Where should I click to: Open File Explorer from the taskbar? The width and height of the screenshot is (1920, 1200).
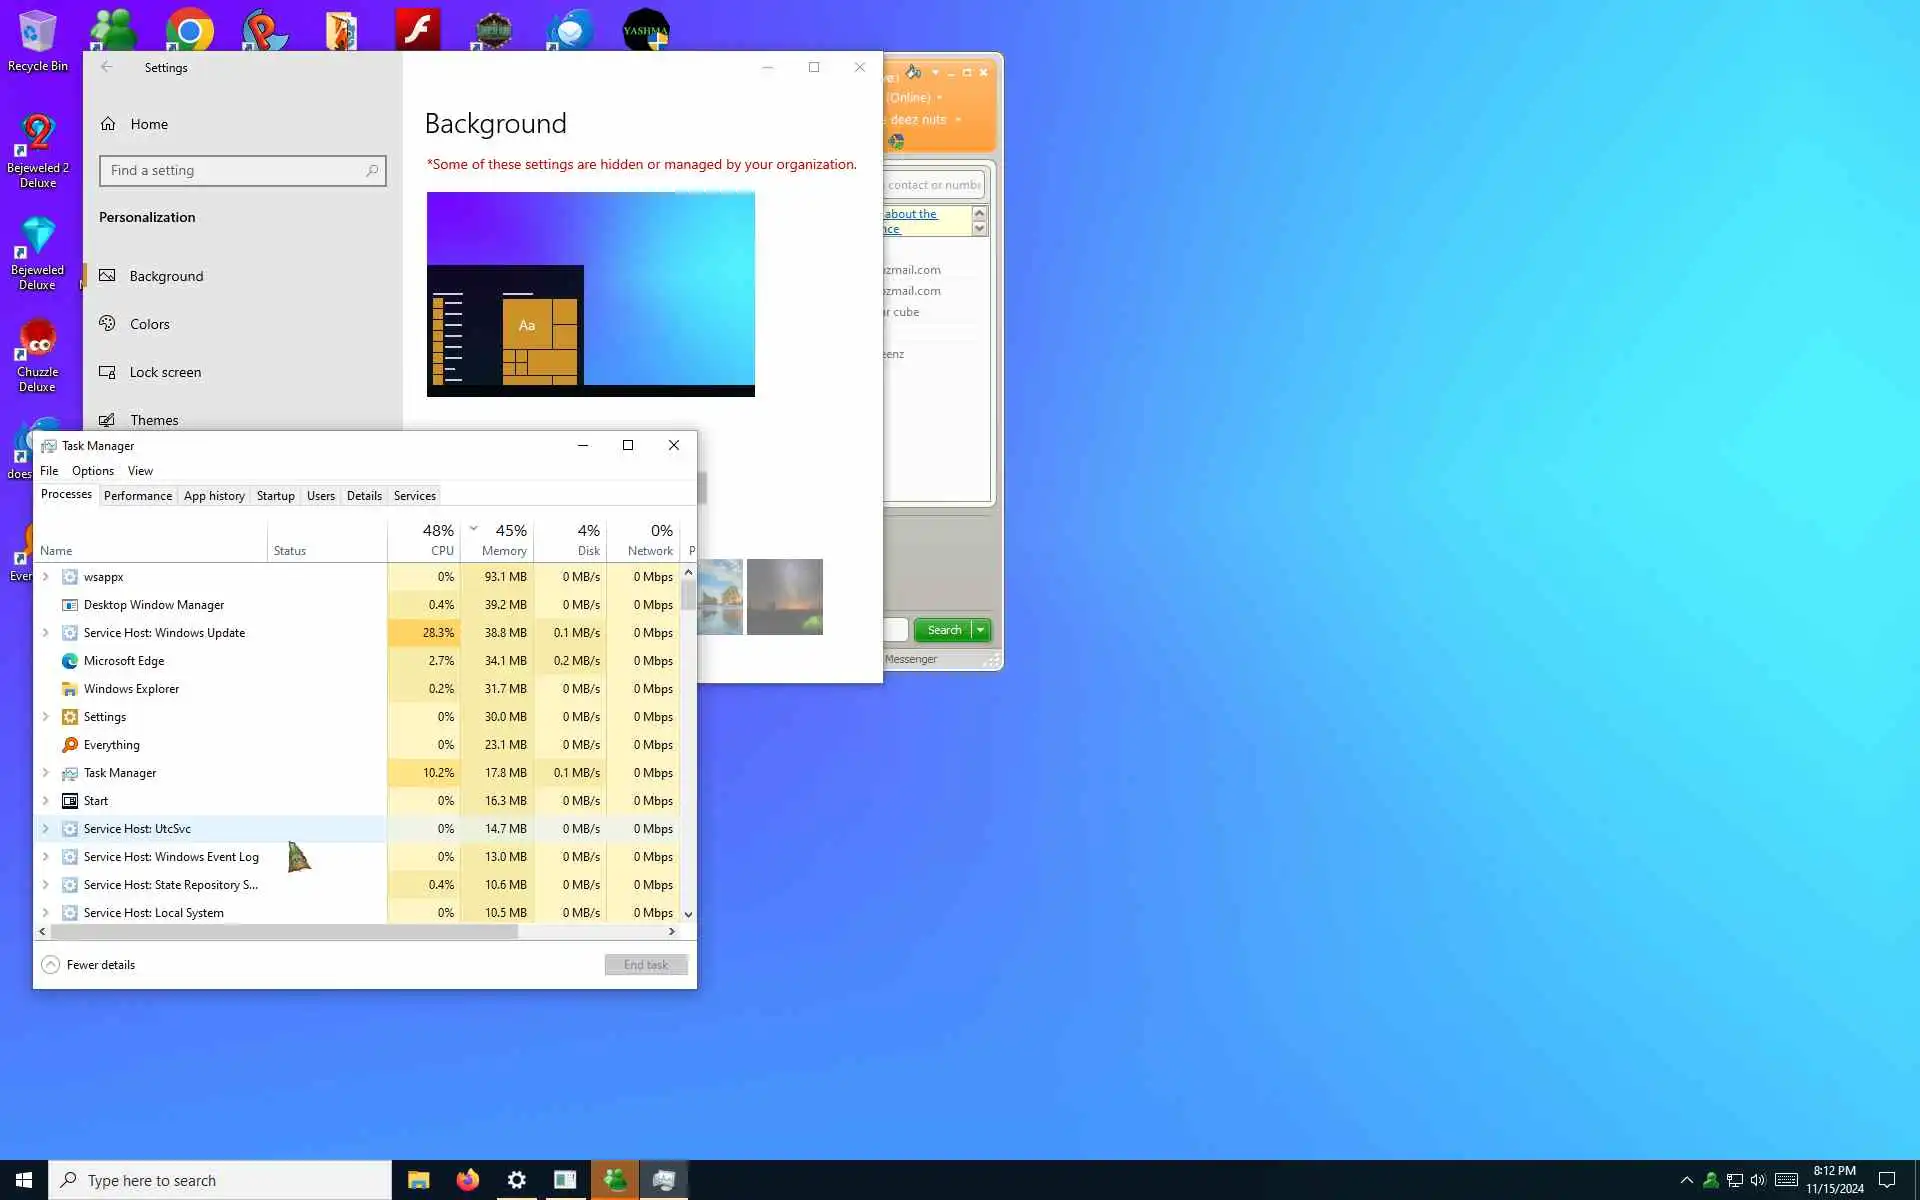coord(418,1180)
